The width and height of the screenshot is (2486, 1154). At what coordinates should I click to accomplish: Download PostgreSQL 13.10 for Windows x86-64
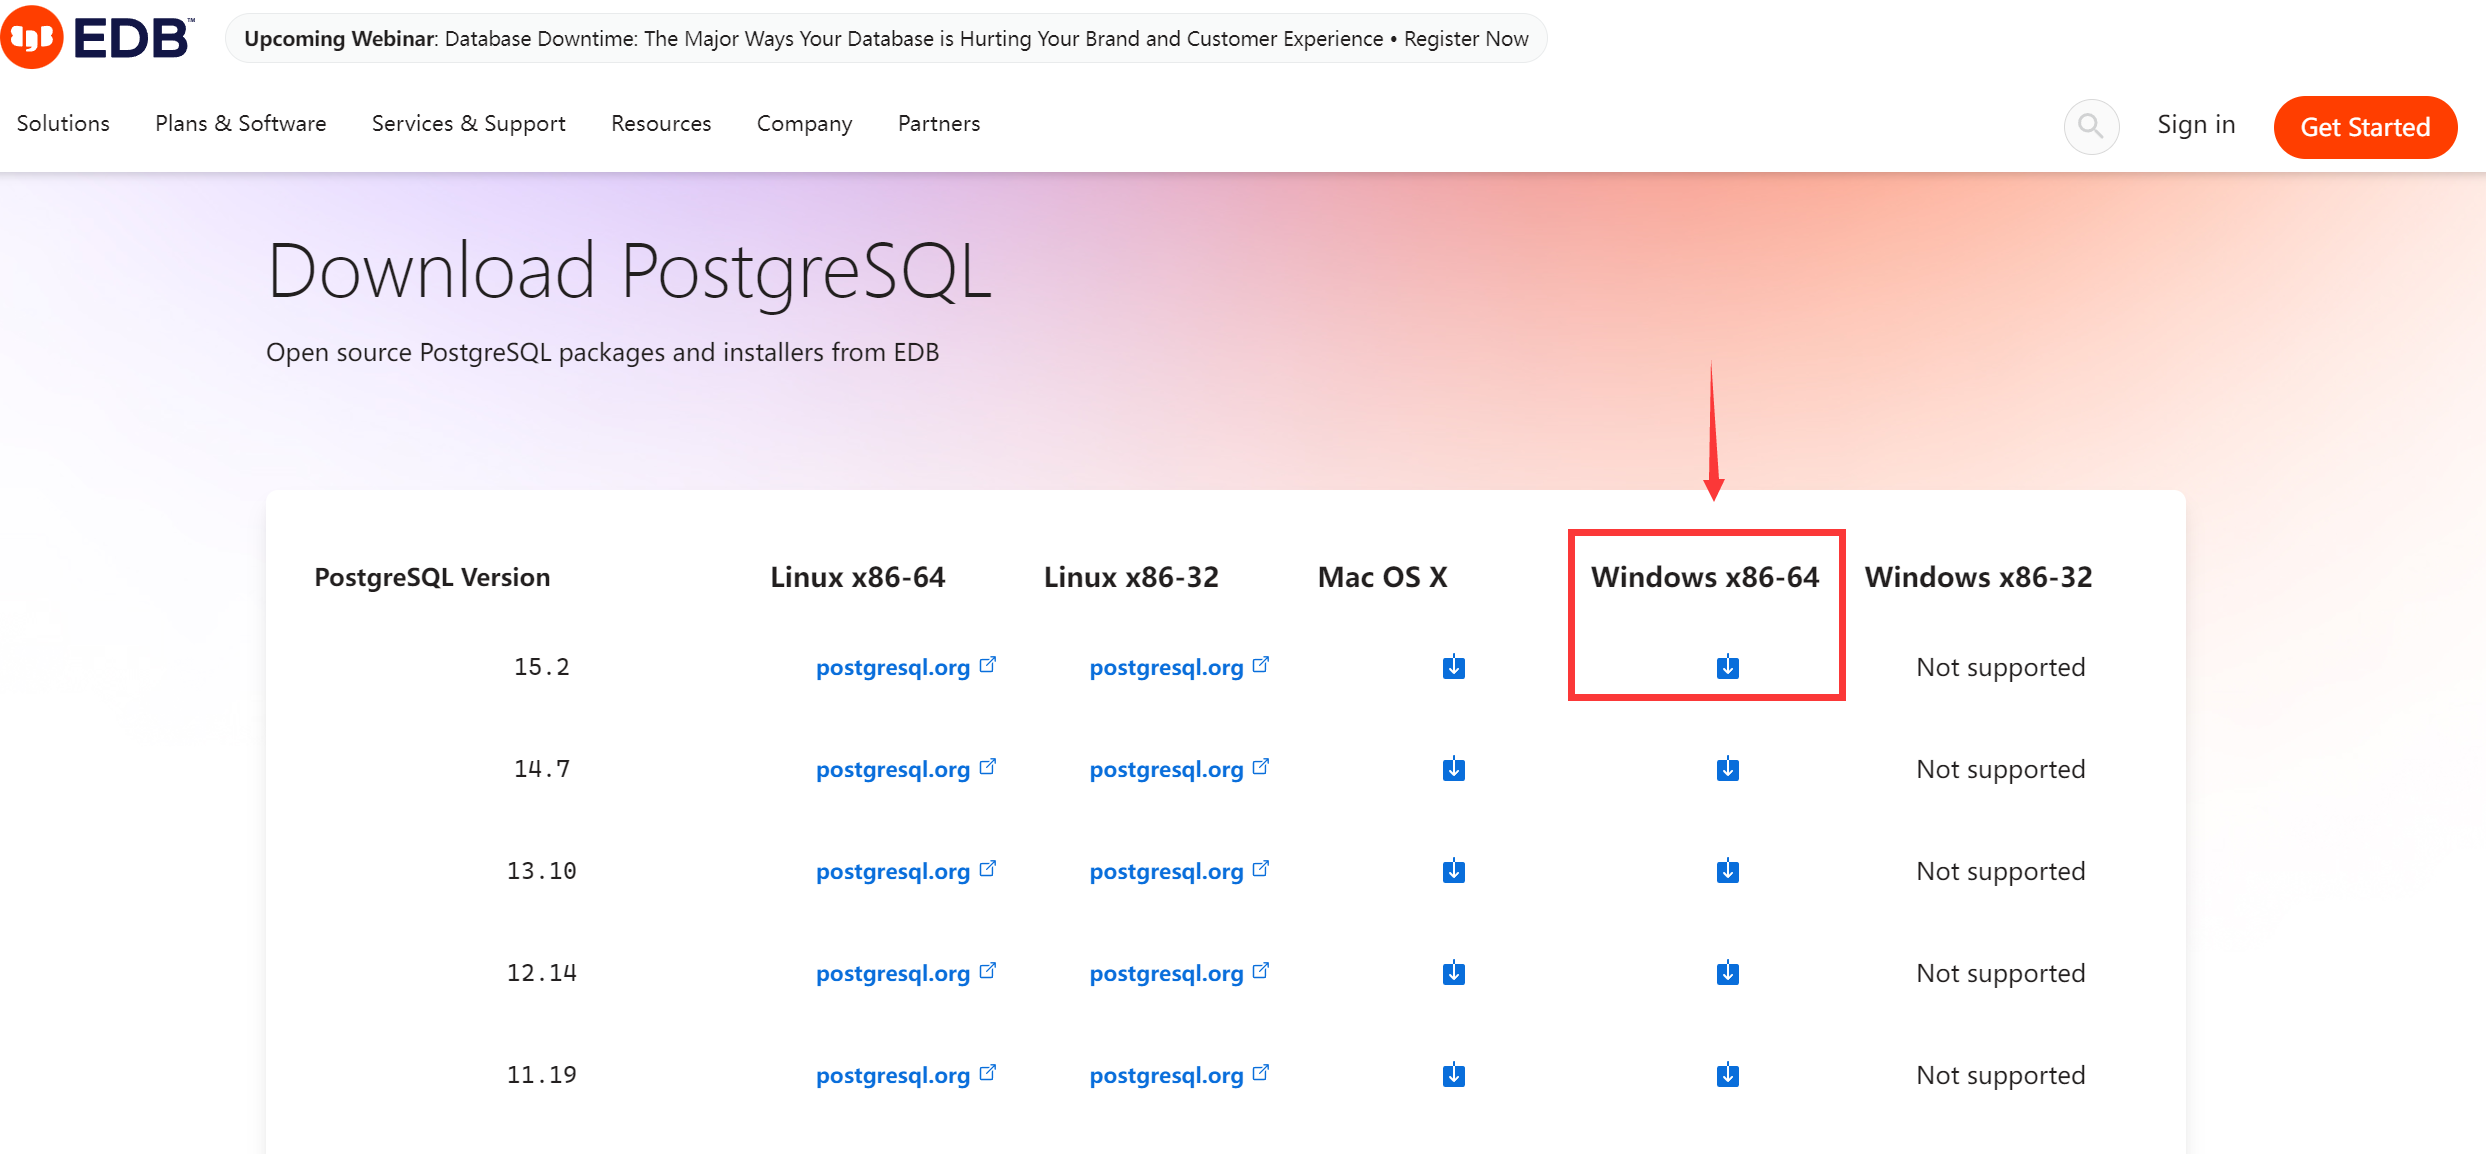tap(1727, 871)
